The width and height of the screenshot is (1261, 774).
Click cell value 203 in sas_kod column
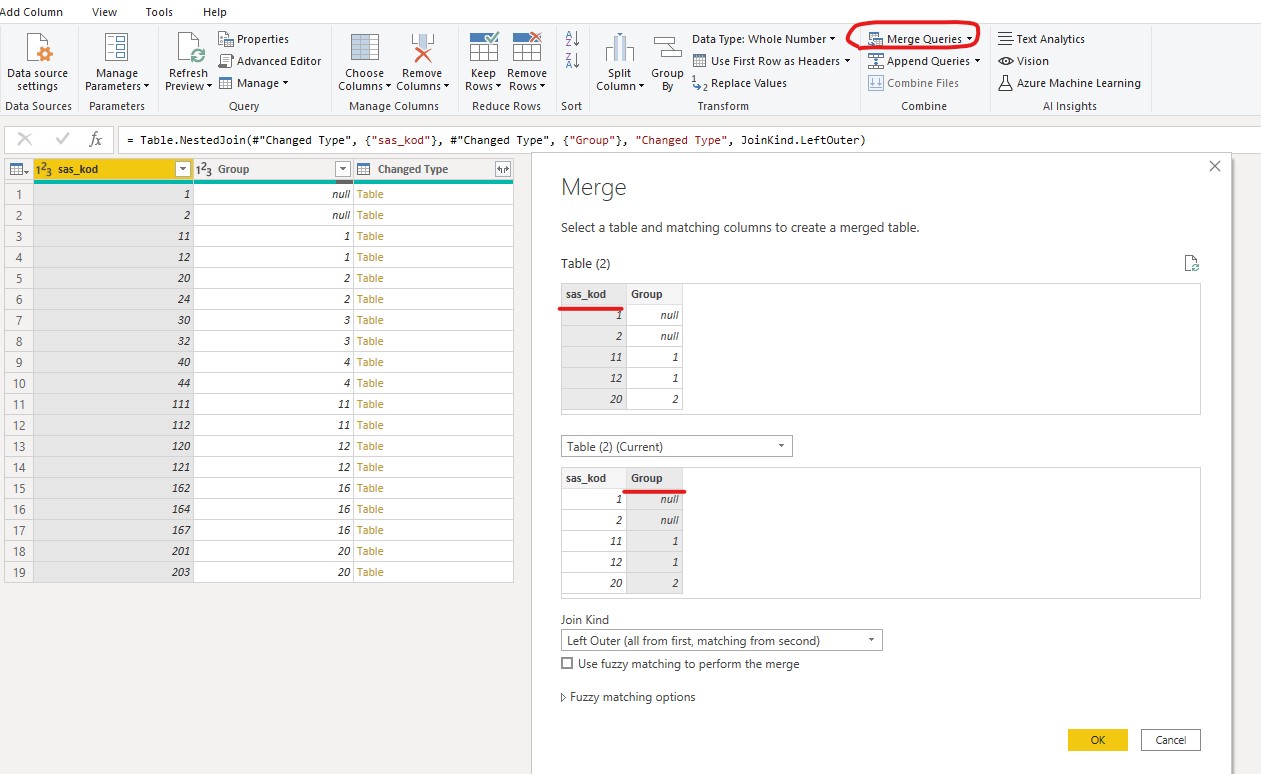click(113, 572)
